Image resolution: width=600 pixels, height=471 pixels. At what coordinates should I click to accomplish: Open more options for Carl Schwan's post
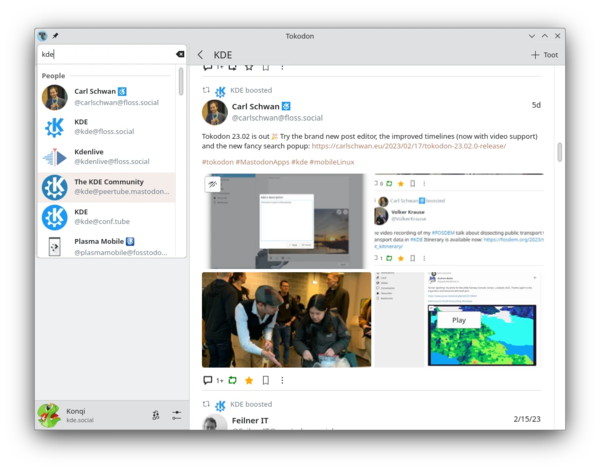(282, 380)
